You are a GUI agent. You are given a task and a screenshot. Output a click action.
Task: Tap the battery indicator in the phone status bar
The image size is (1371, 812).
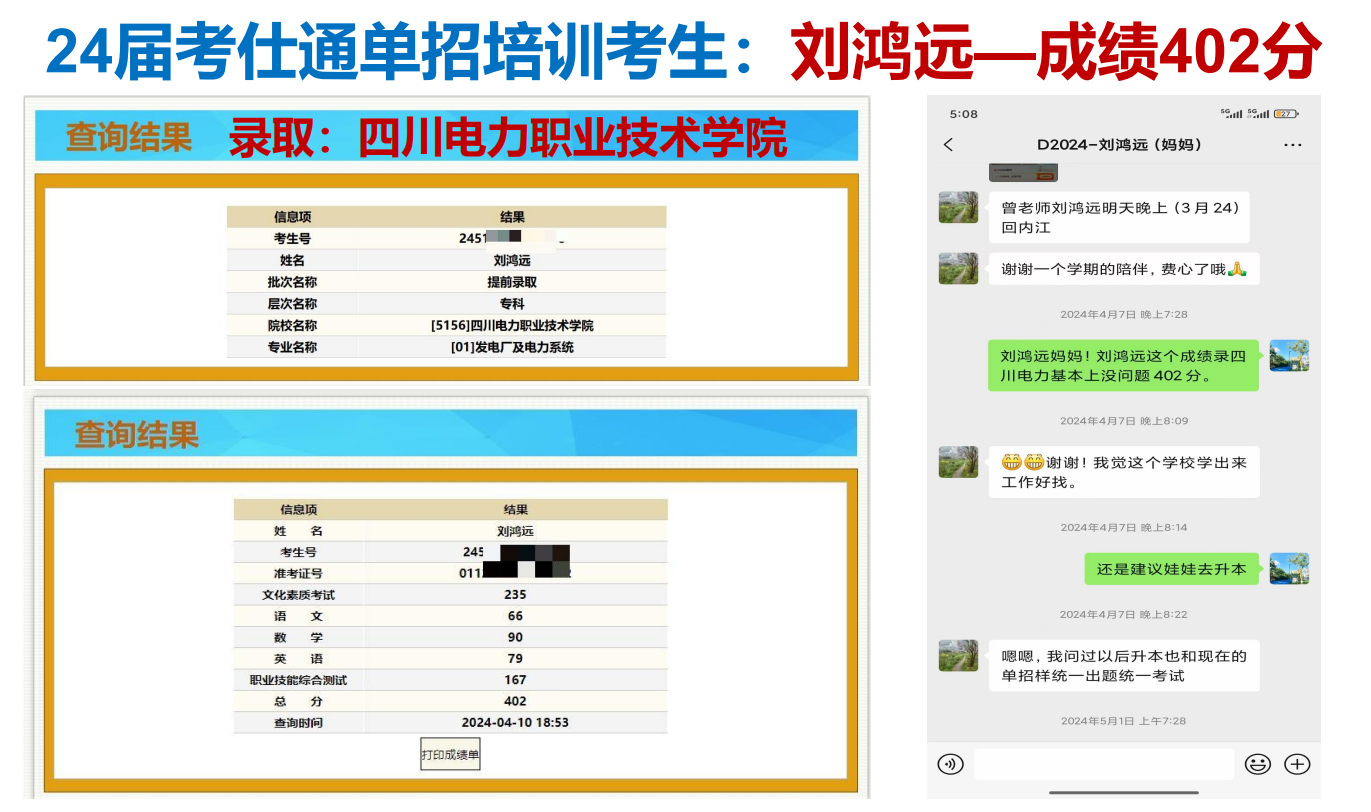pyautogui.click(x=1286, y=114)
